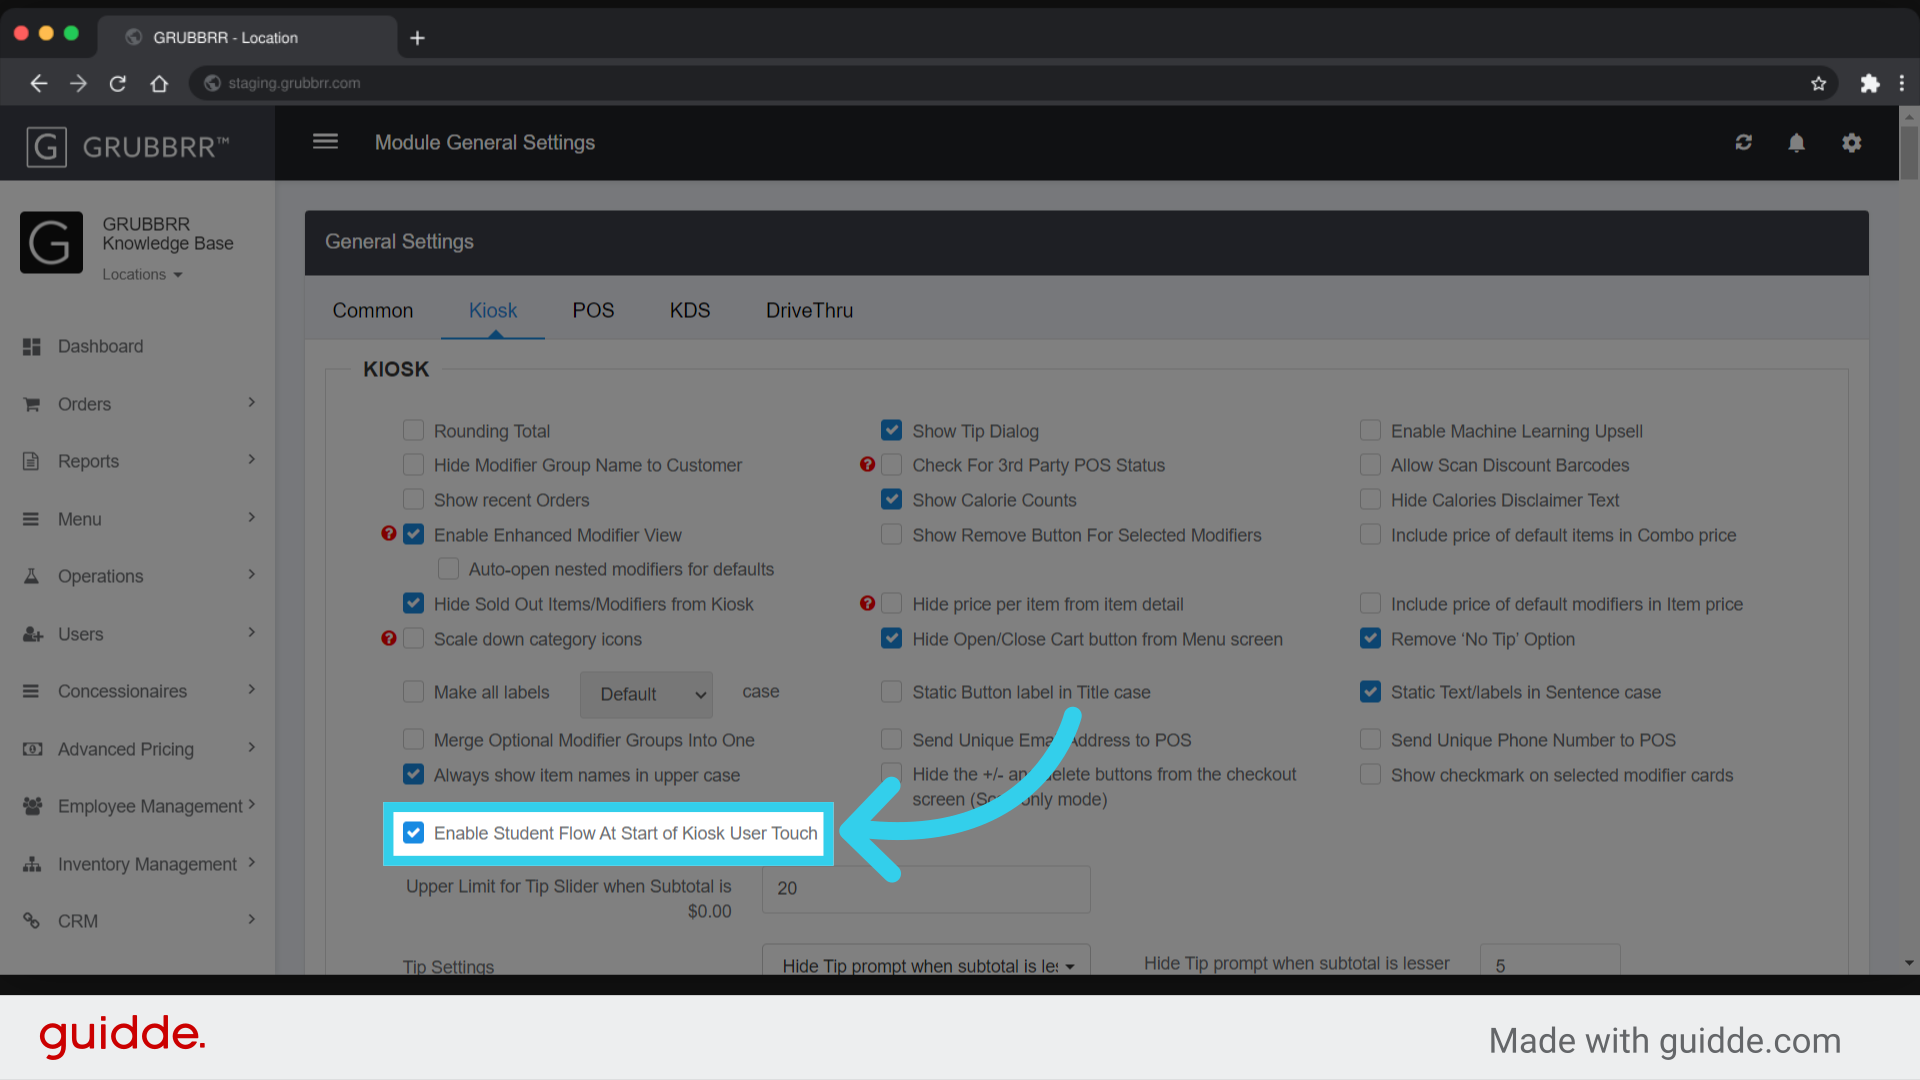
Task: Open the CRM menu item
Action: coord(78,921)
